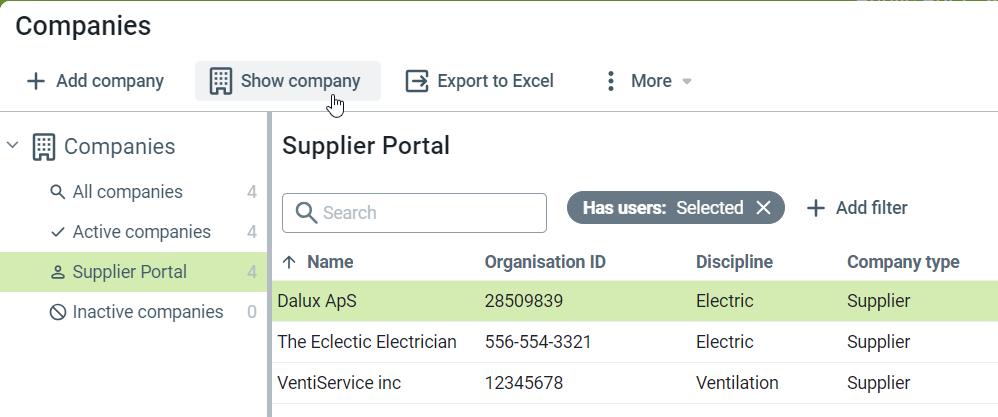Select Supplier Portal in the sidebar

[x=129, y=272]
